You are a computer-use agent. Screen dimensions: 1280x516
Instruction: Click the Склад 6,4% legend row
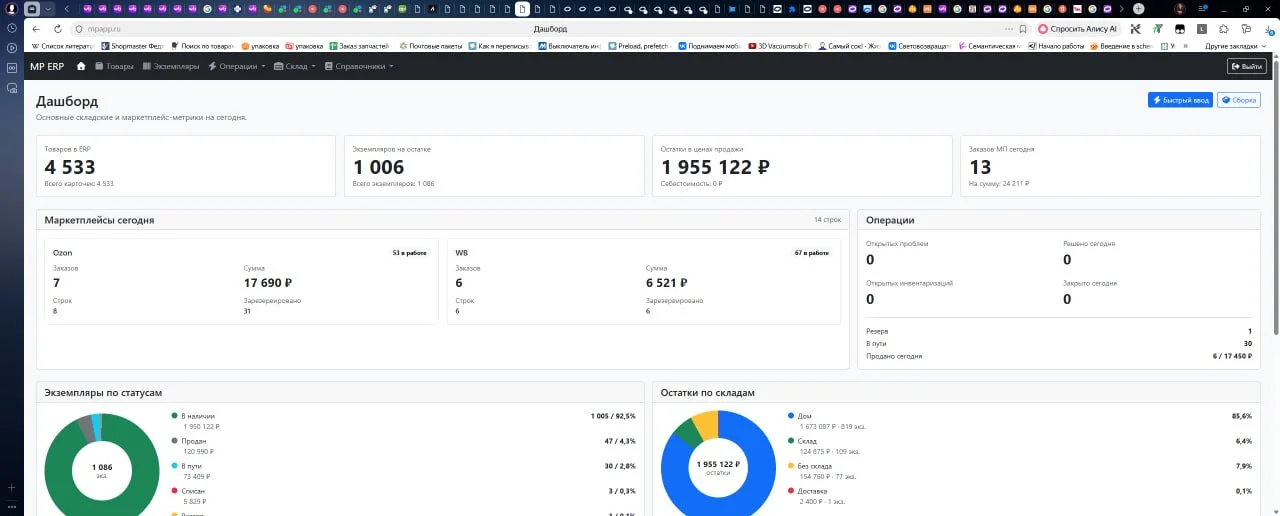(x=1019, y=445)
